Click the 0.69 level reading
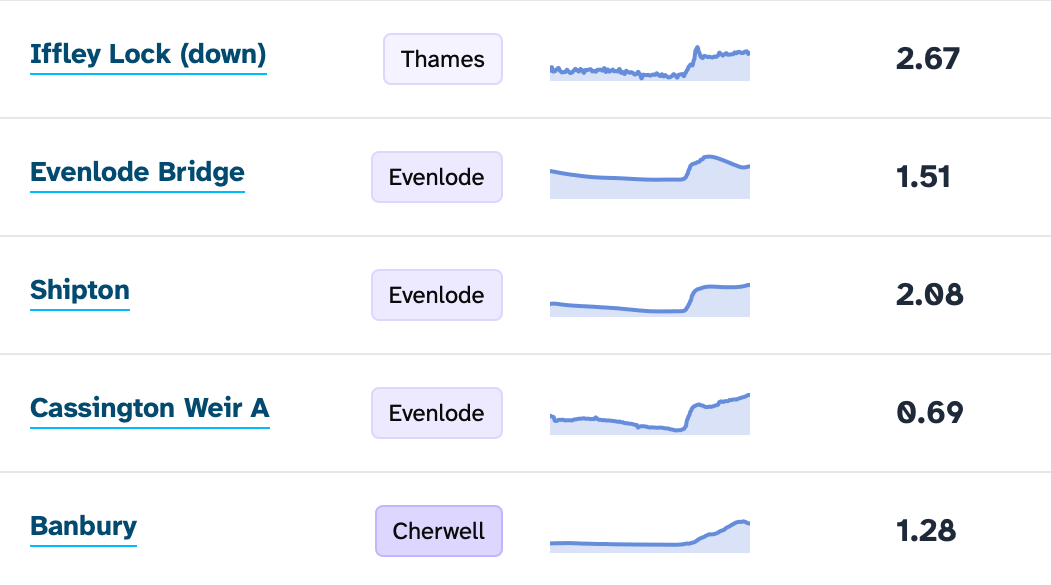Viewport: 1051px width, 585px height. coord(930,413)
